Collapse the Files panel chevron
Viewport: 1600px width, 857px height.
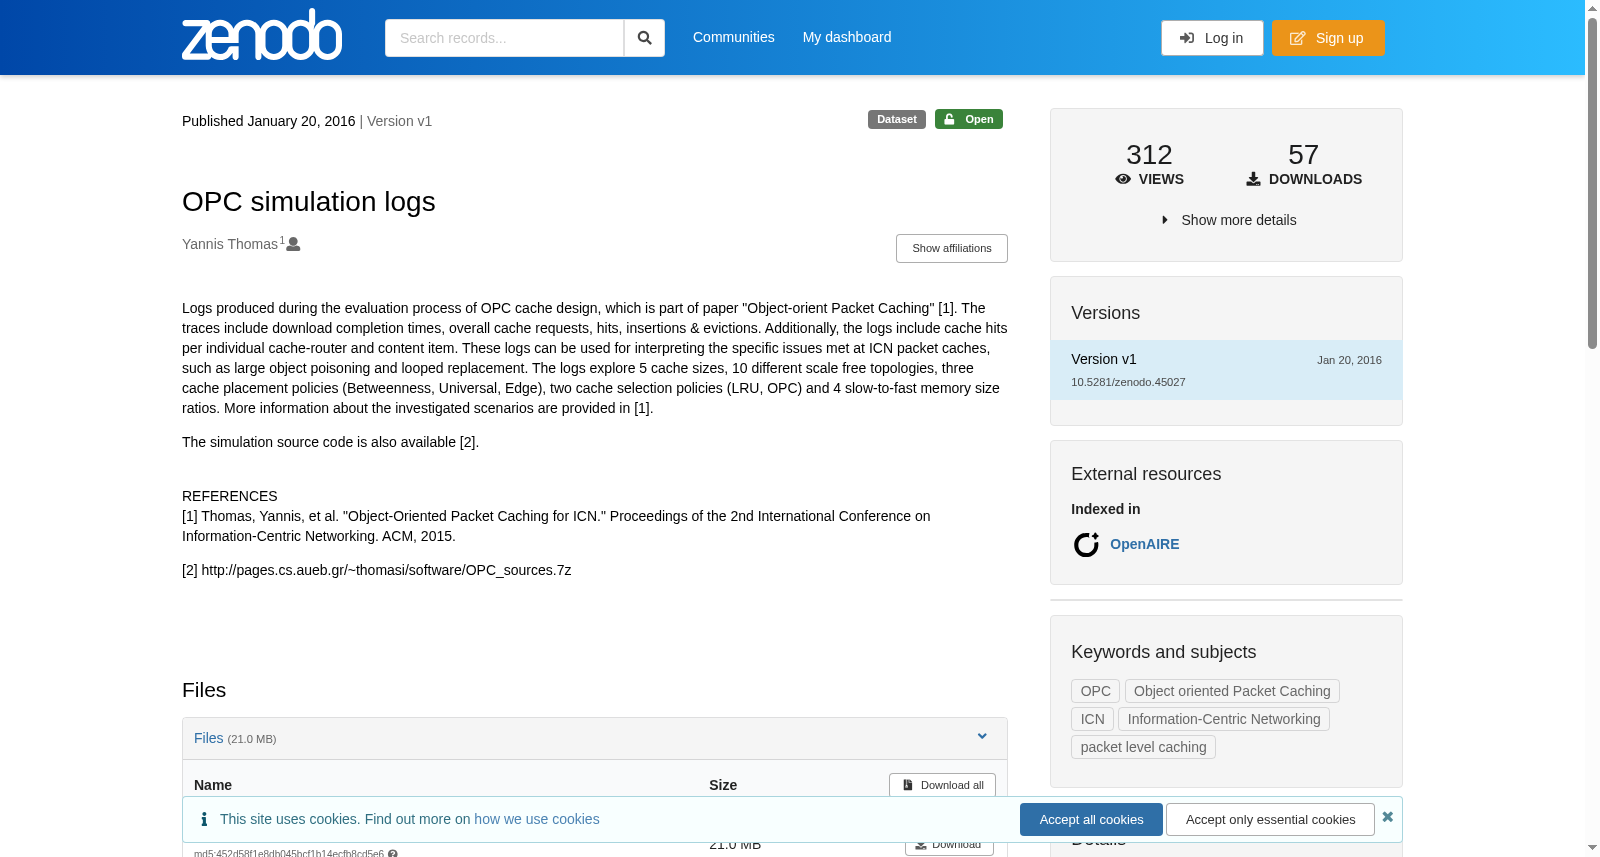click(x=982, y=737)
